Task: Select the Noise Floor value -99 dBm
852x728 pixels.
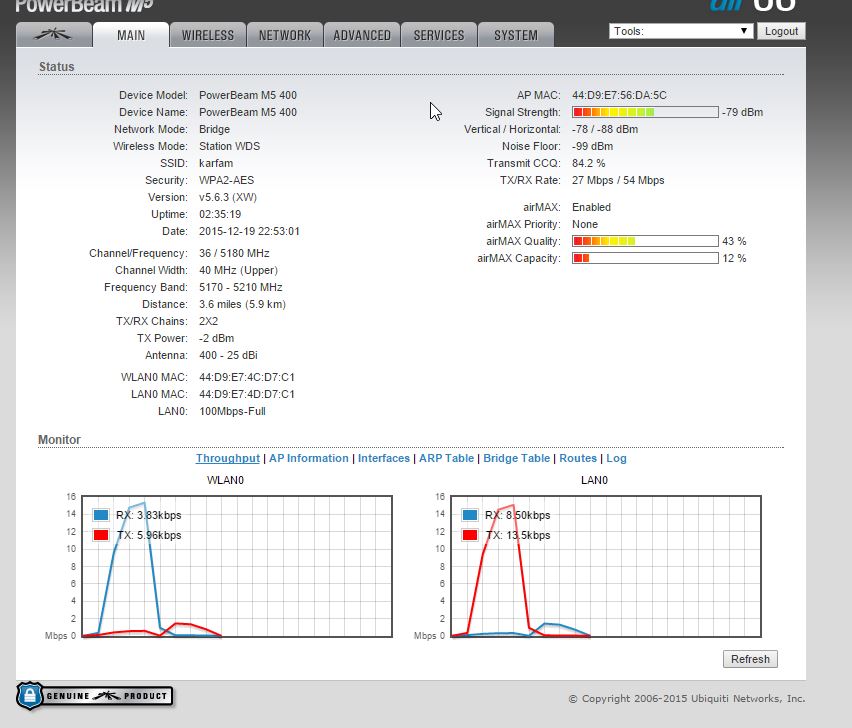Action: coord(592,146)
